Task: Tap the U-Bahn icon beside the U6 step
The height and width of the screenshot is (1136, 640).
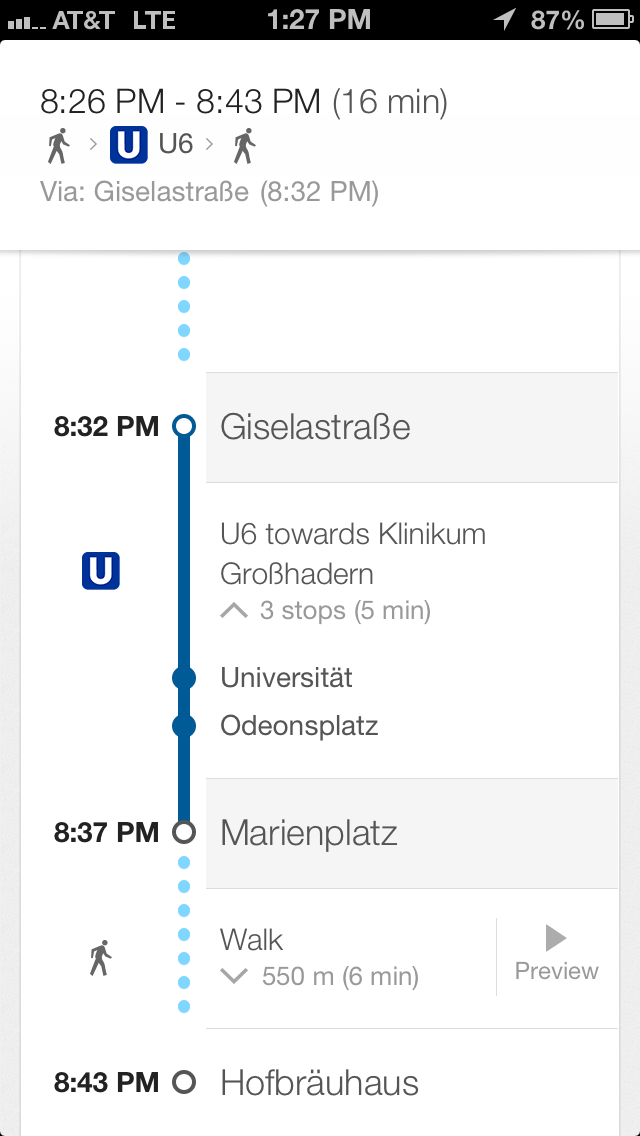Action: point(100,571)
